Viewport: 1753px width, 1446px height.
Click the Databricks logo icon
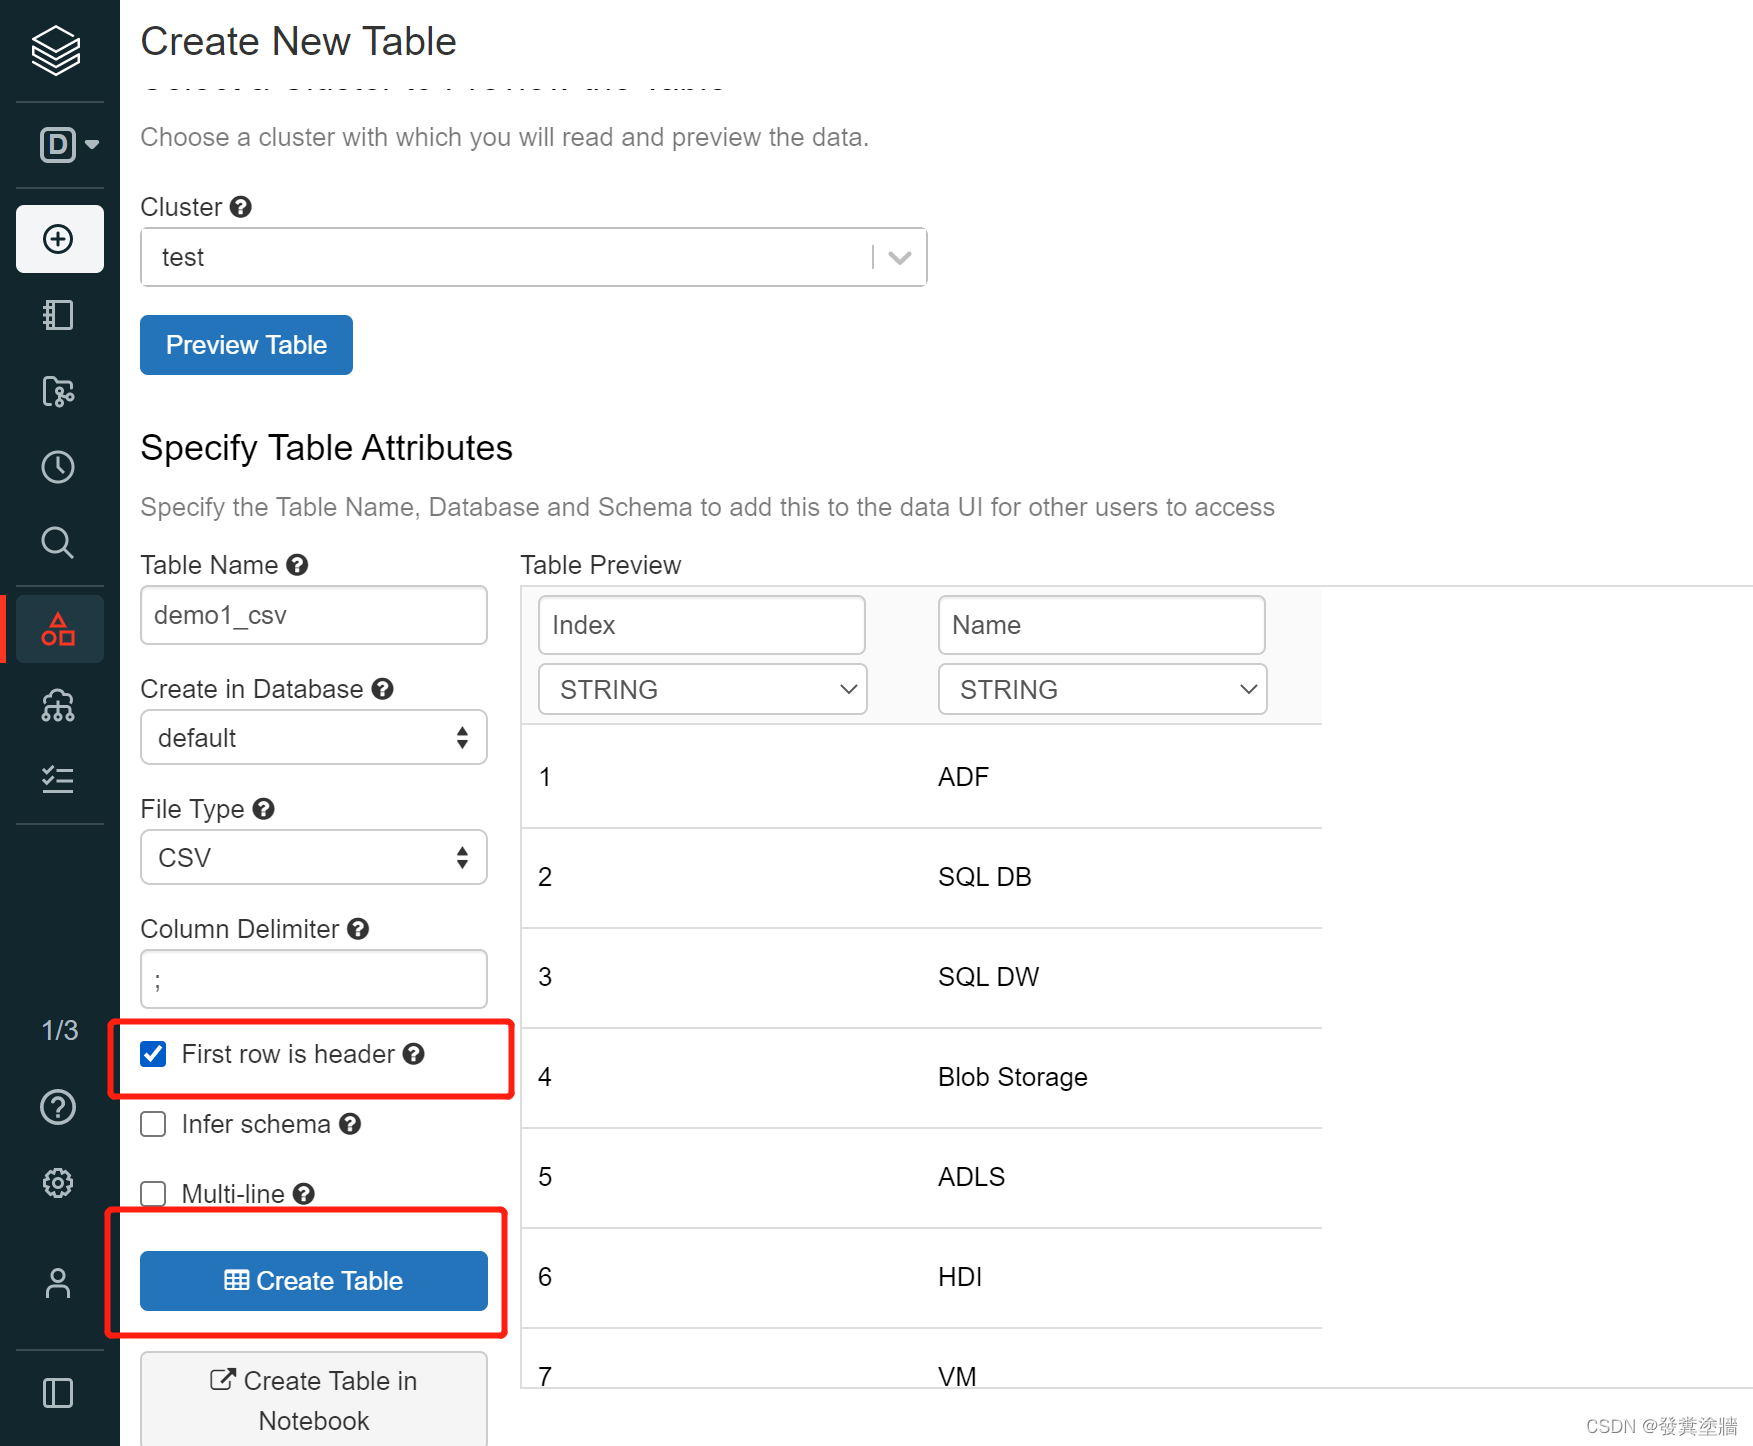coord(56,50)
